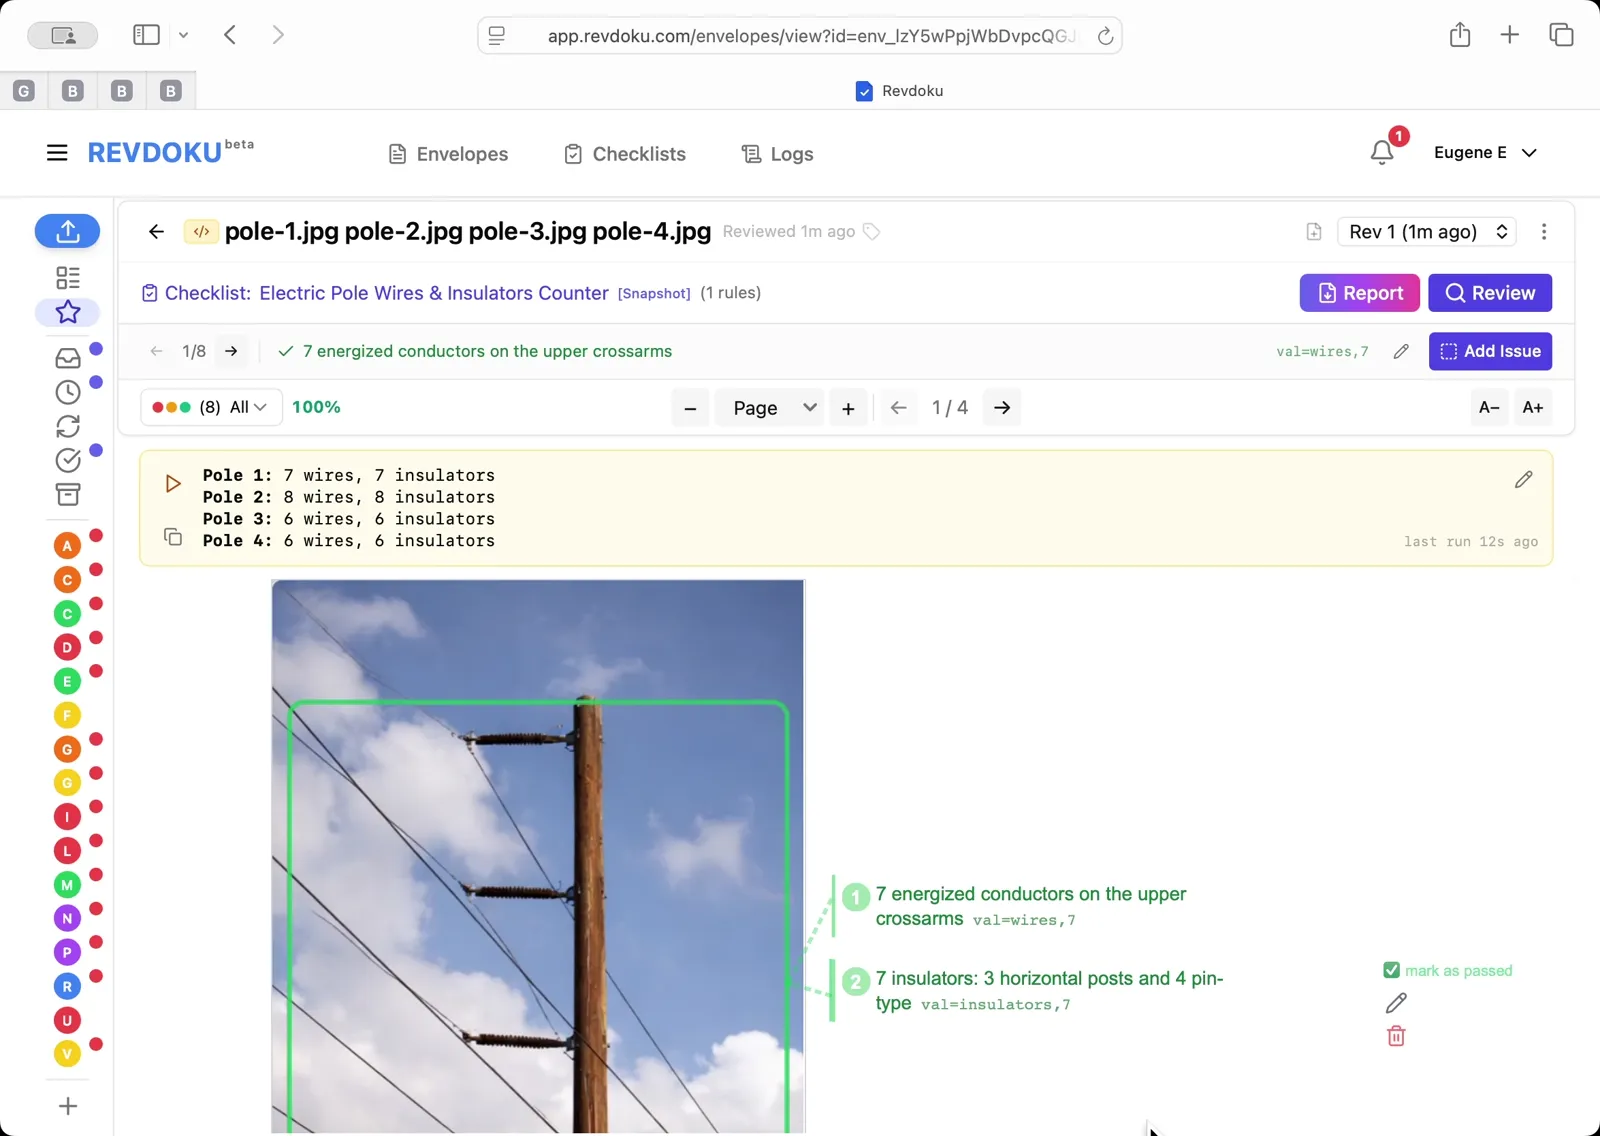Screen dimensions: 1600x1136
Task: Open the archive box icon in sidebar
Action: [x=67, y=494]
